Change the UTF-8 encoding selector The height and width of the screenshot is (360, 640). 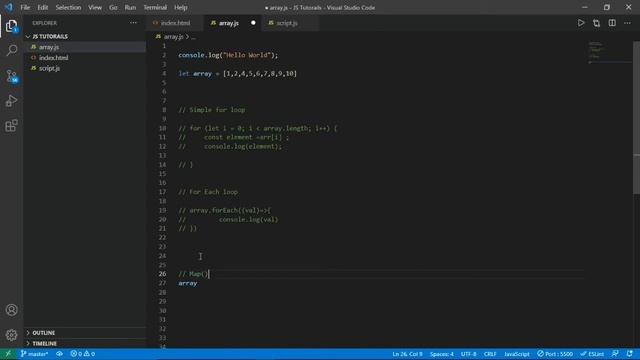click(x=469, y=354)
